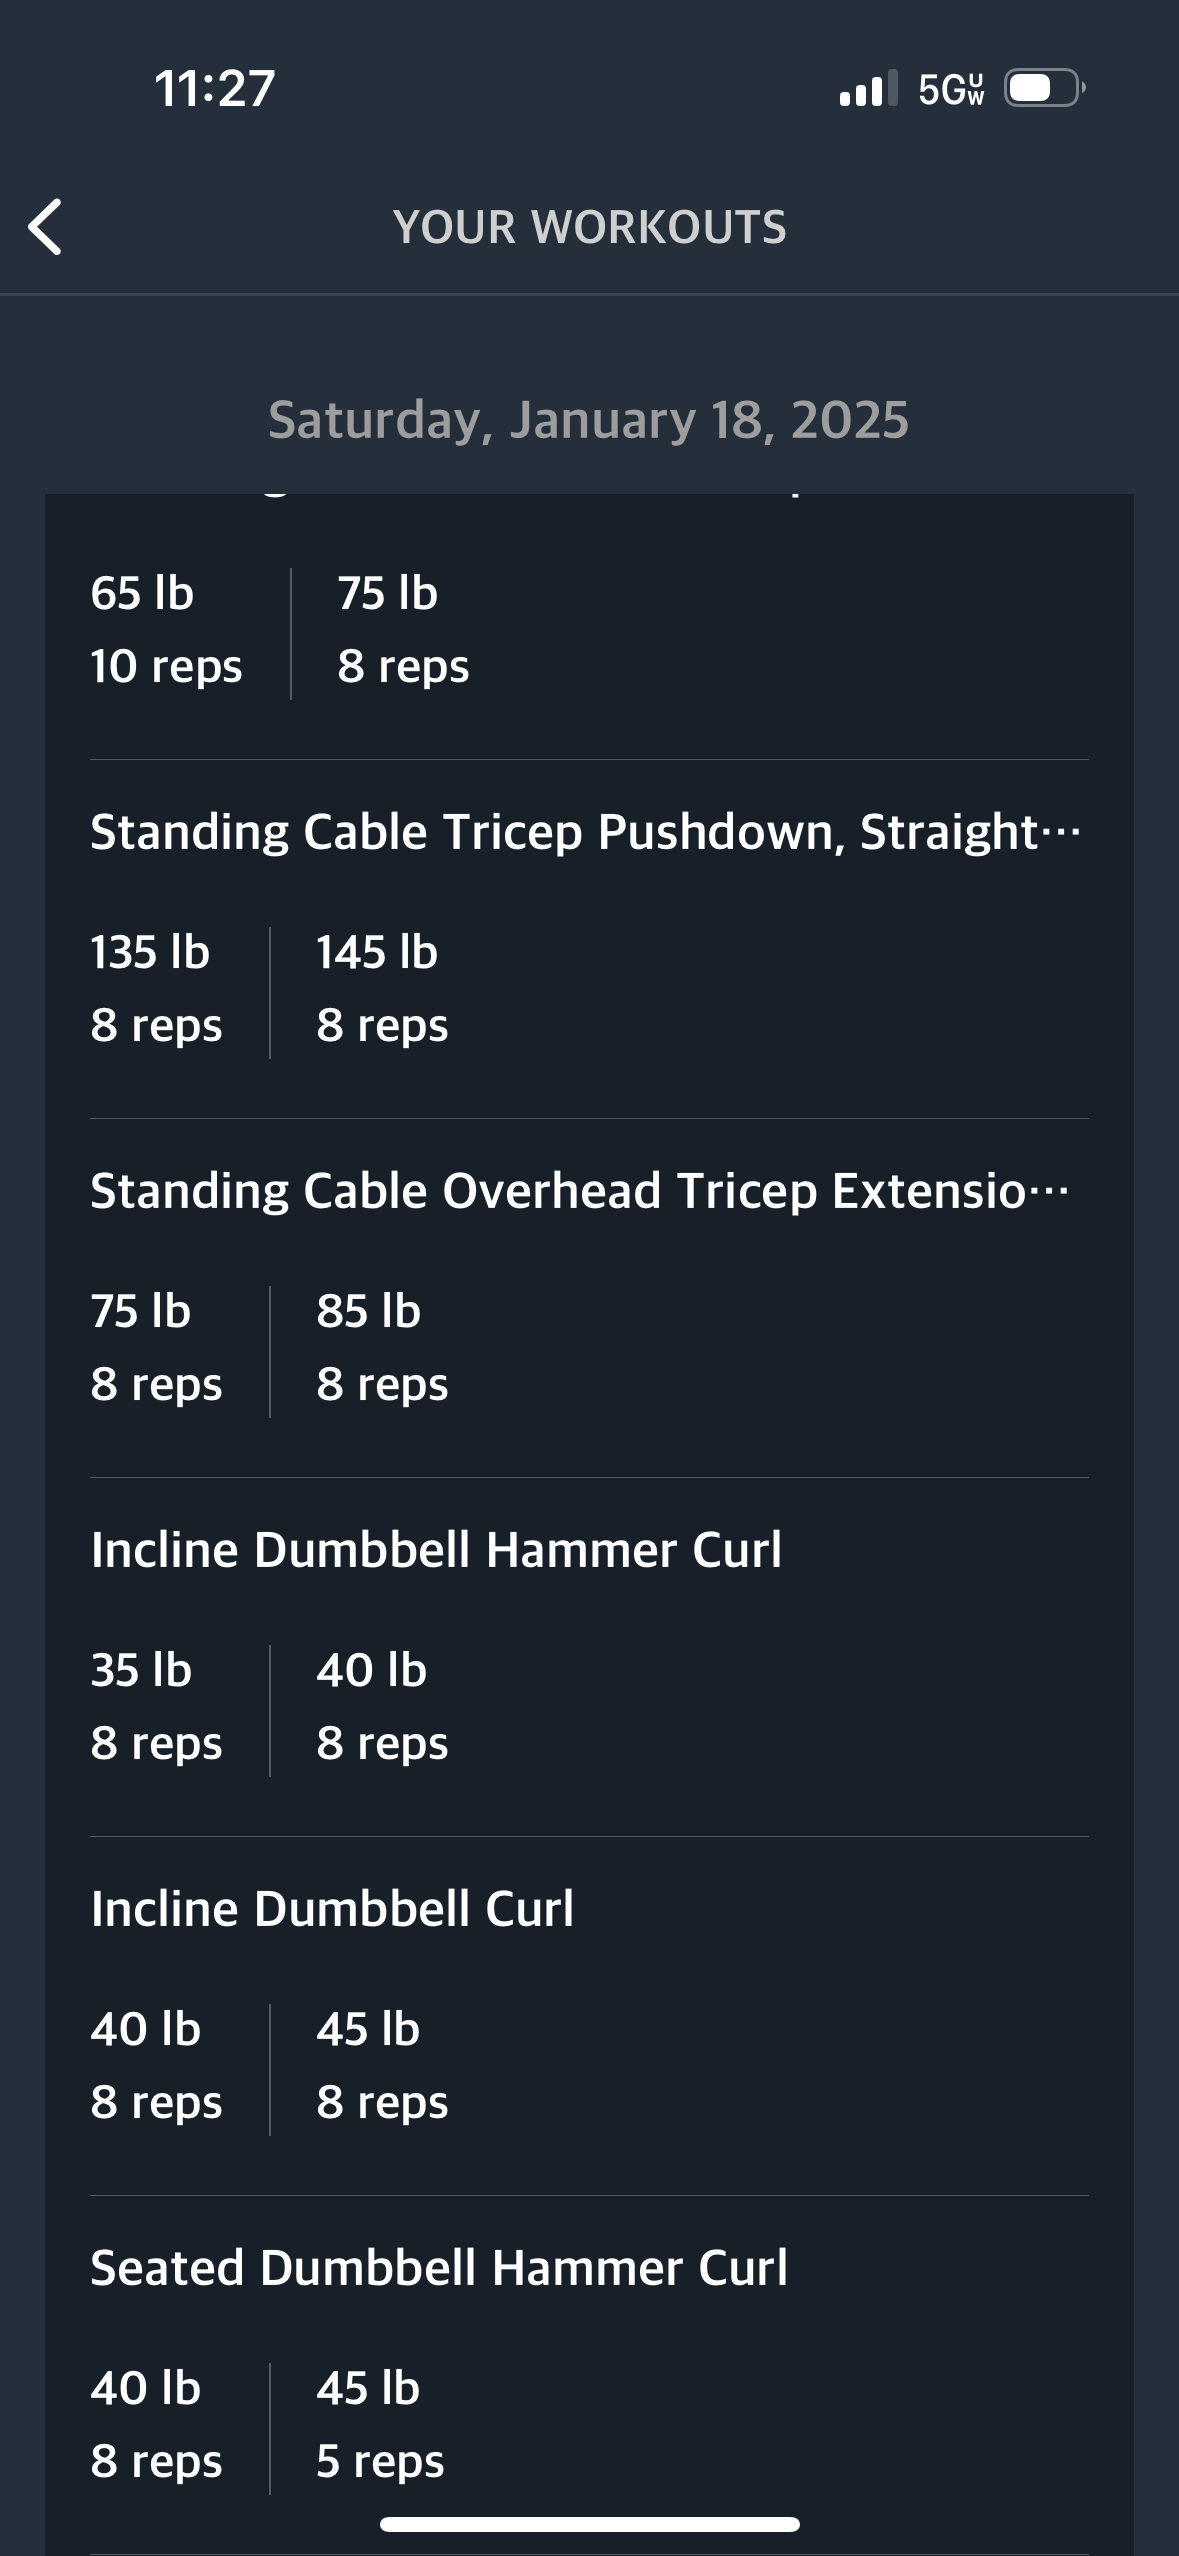Screen dimensions: 1179x2556
Task: Tap the home indicator bar
Action: [589, 2525]
